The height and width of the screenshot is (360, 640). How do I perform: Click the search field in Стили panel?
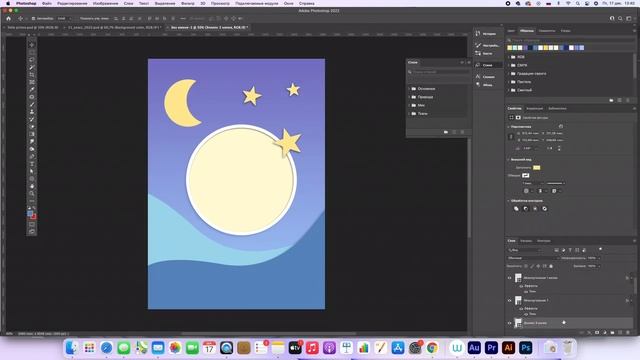click(x=440, y=72)
